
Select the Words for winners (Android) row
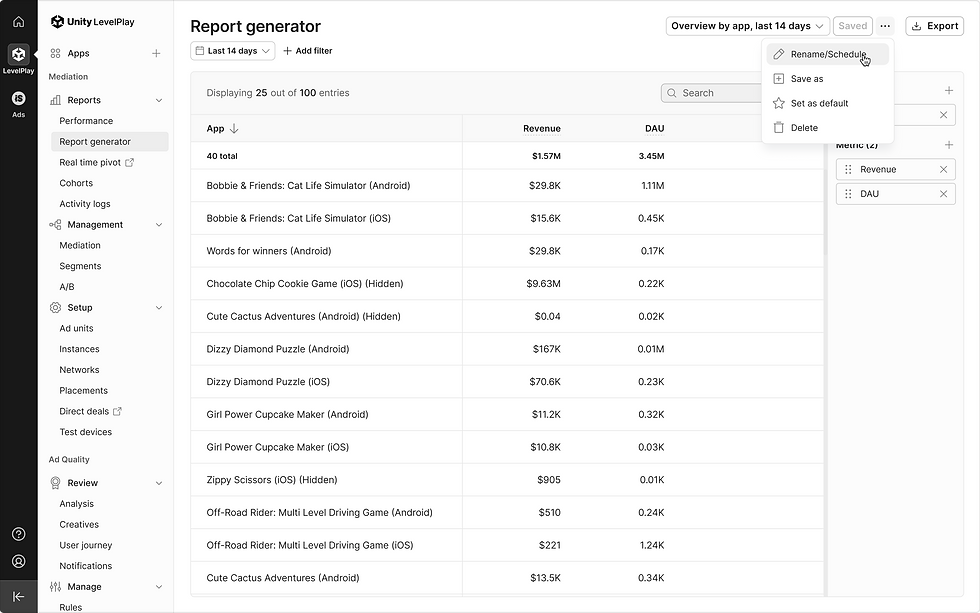(x=507, y=251)
